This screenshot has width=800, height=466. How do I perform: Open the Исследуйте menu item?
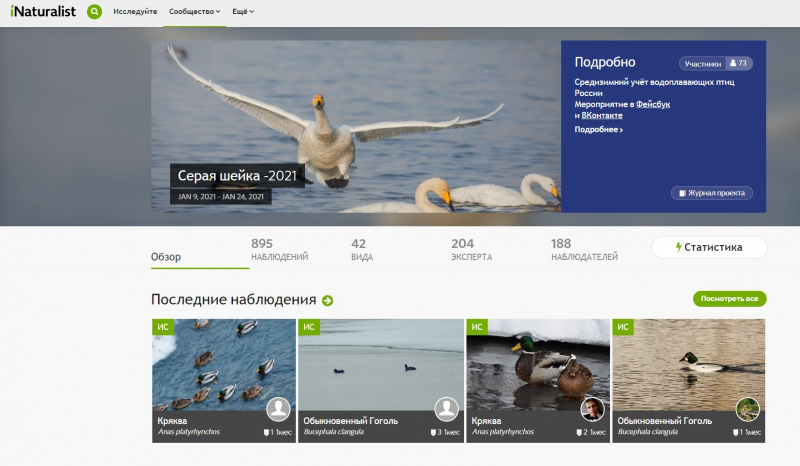(135, 12)
